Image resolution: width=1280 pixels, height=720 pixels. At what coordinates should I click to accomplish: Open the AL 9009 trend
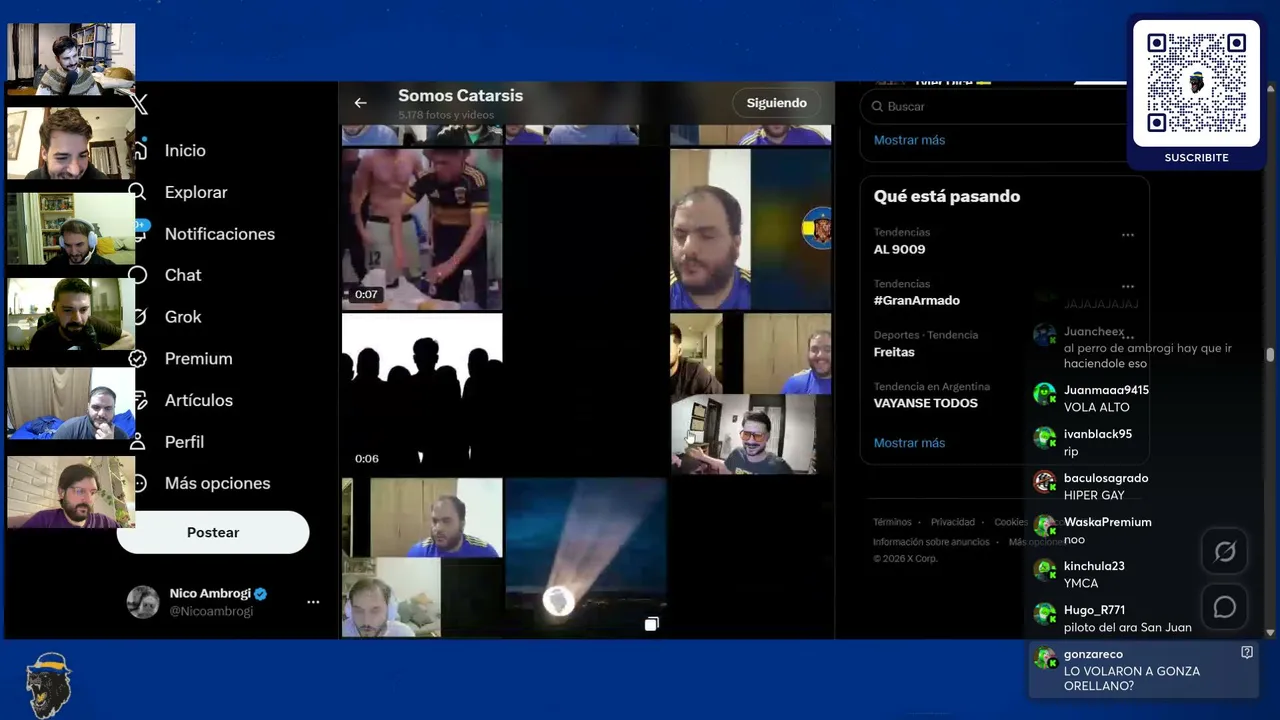pyautogui.click(x=900, y=249)
